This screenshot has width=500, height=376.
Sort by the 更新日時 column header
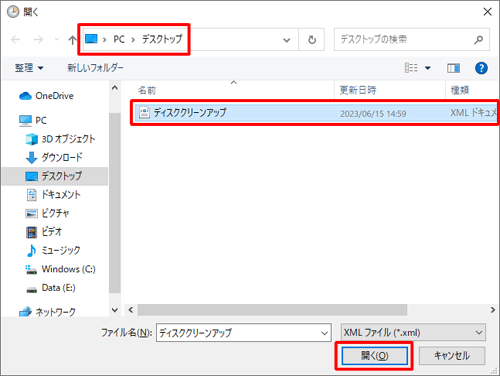click(358, 90)
